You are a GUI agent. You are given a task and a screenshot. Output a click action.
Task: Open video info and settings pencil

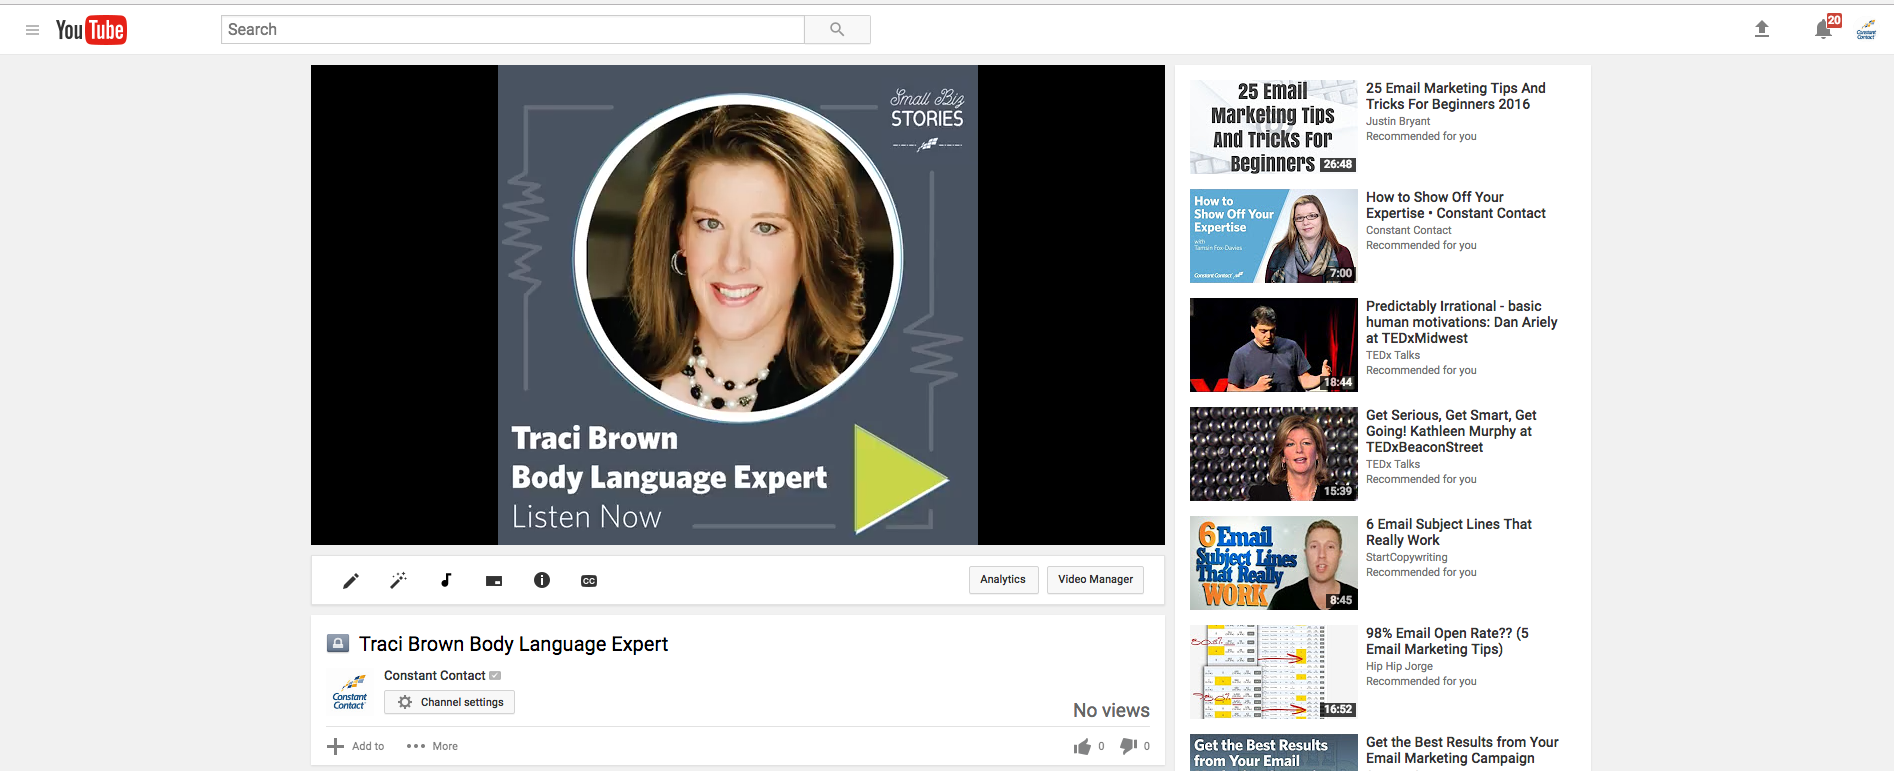tap(351, 580)
